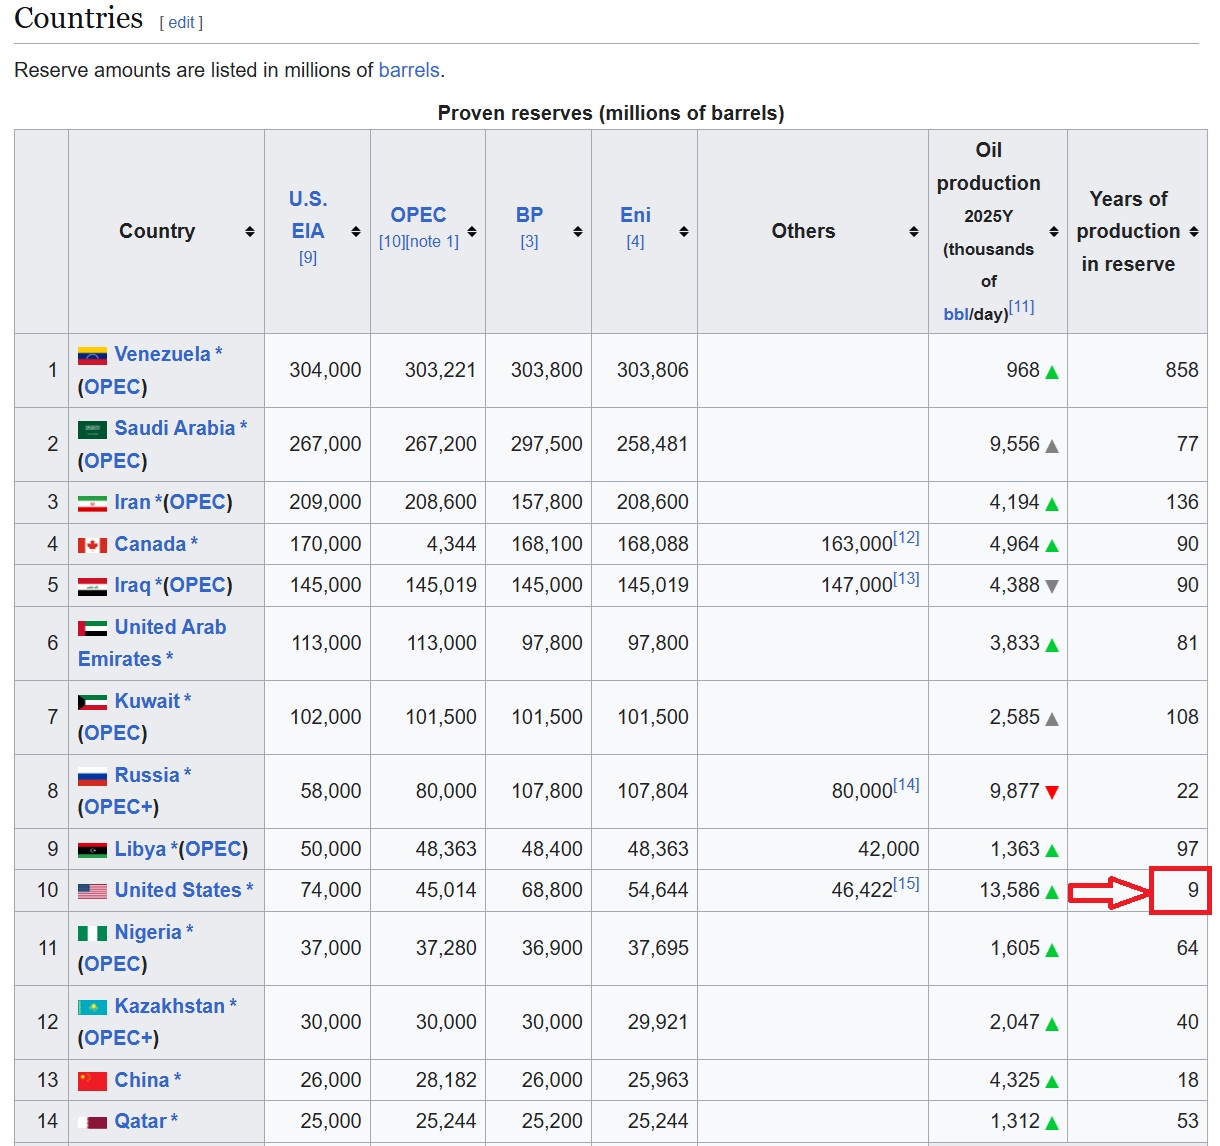Open the United Arab Emirates link
This screenshot has height=1146, width=1220.
(152, 643)
